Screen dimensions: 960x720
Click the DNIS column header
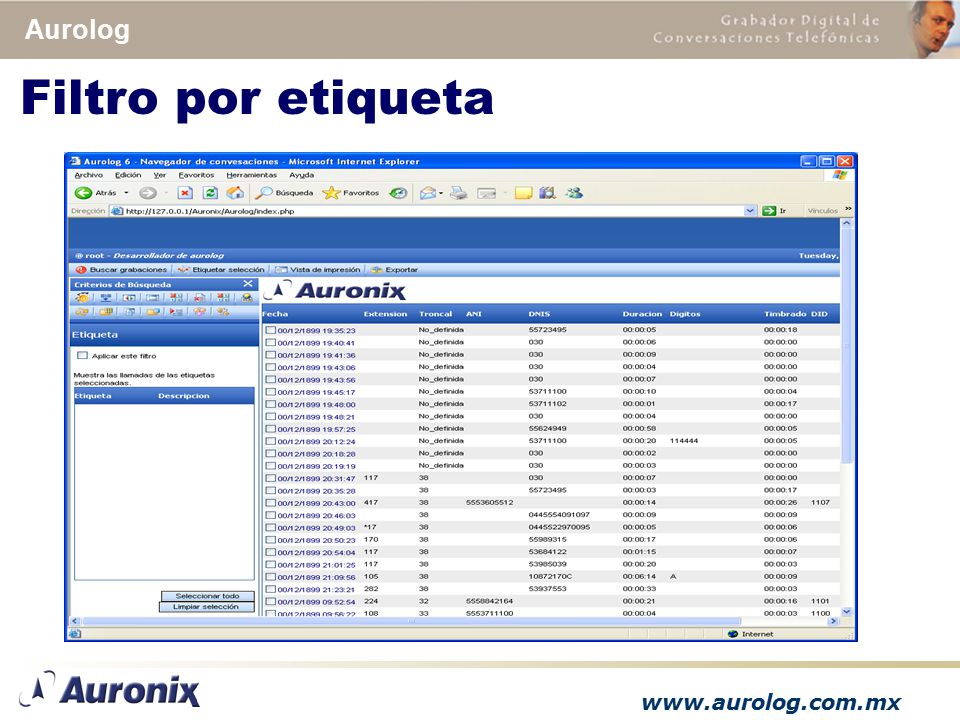tap(539, 313)
